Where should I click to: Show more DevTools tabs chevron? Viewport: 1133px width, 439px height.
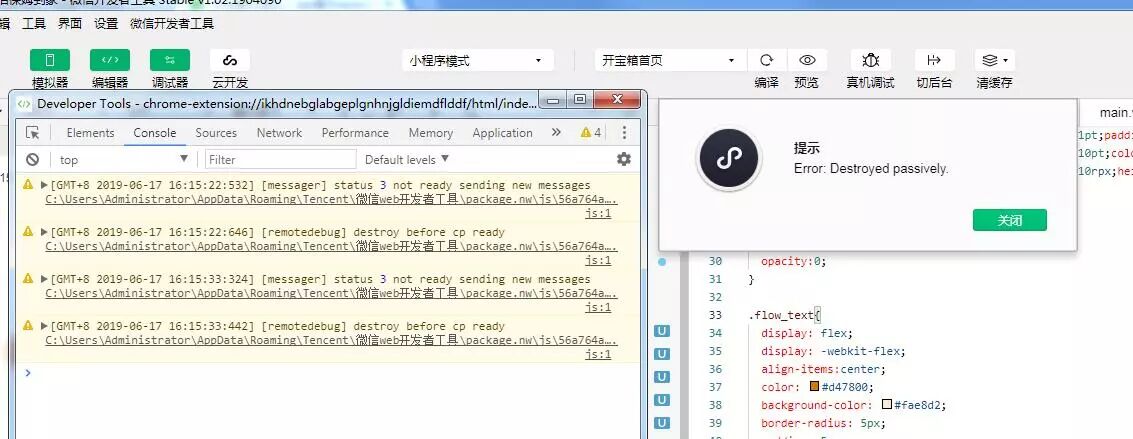point(556,133)
